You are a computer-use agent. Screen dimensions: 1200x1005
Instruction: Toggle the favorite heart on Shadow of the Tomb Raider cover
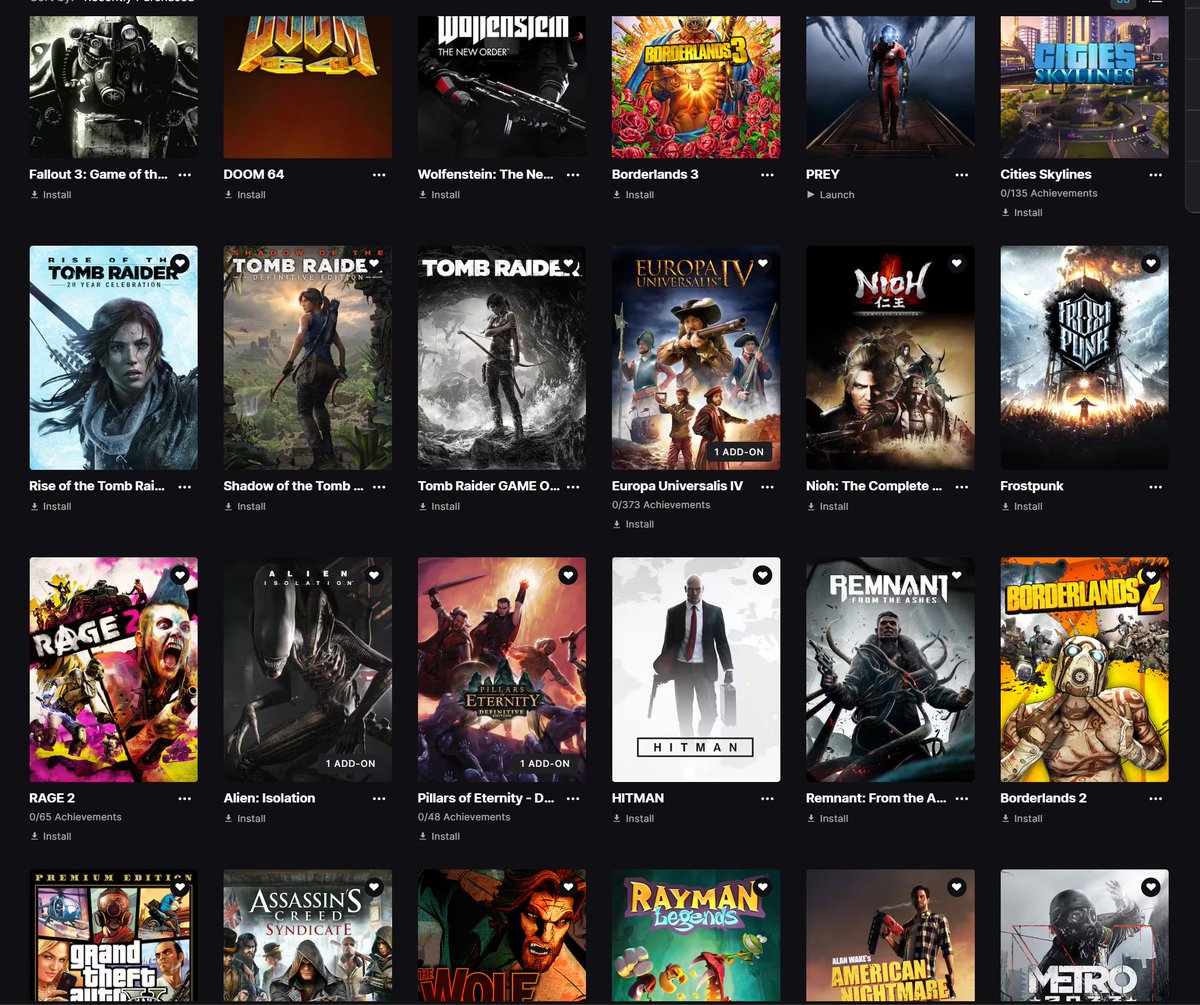374,263
